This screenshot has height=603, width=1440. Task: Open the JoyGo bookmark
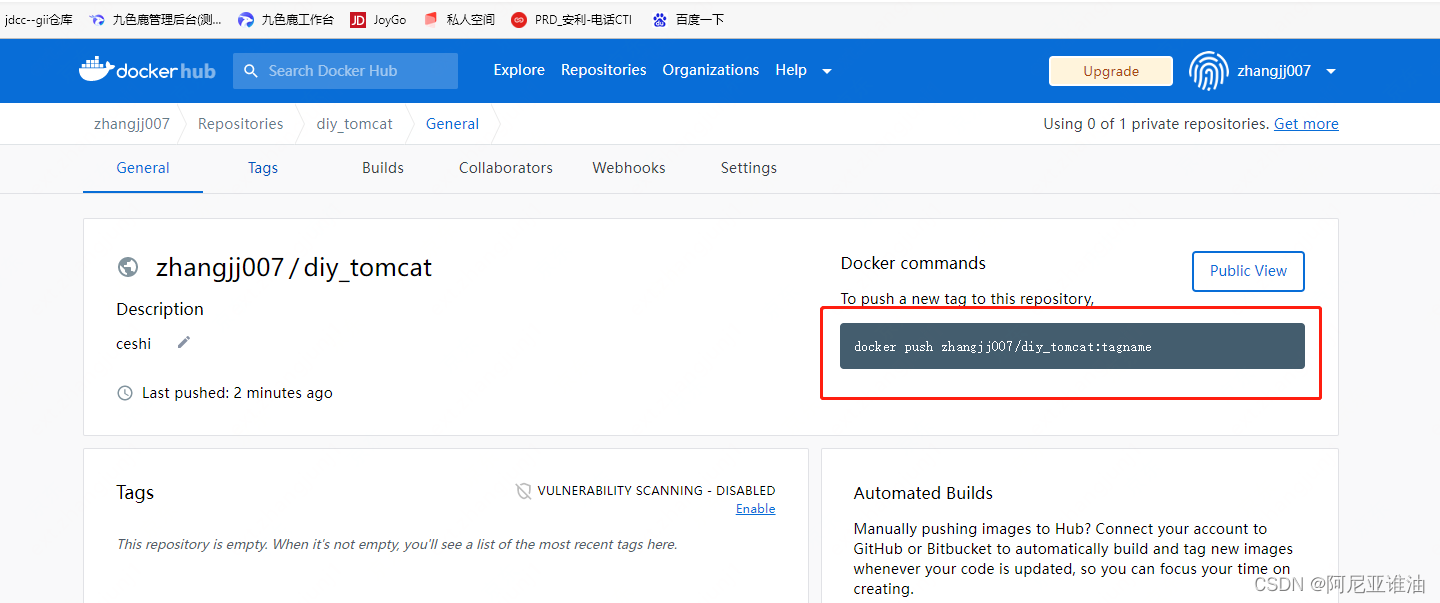coord(378,19)
